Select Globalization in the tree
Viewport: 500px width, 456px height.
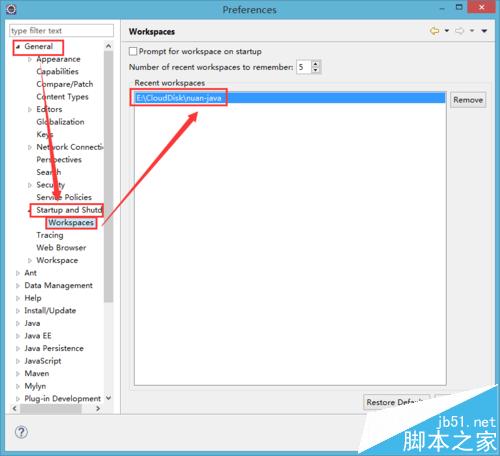(60, 122)
